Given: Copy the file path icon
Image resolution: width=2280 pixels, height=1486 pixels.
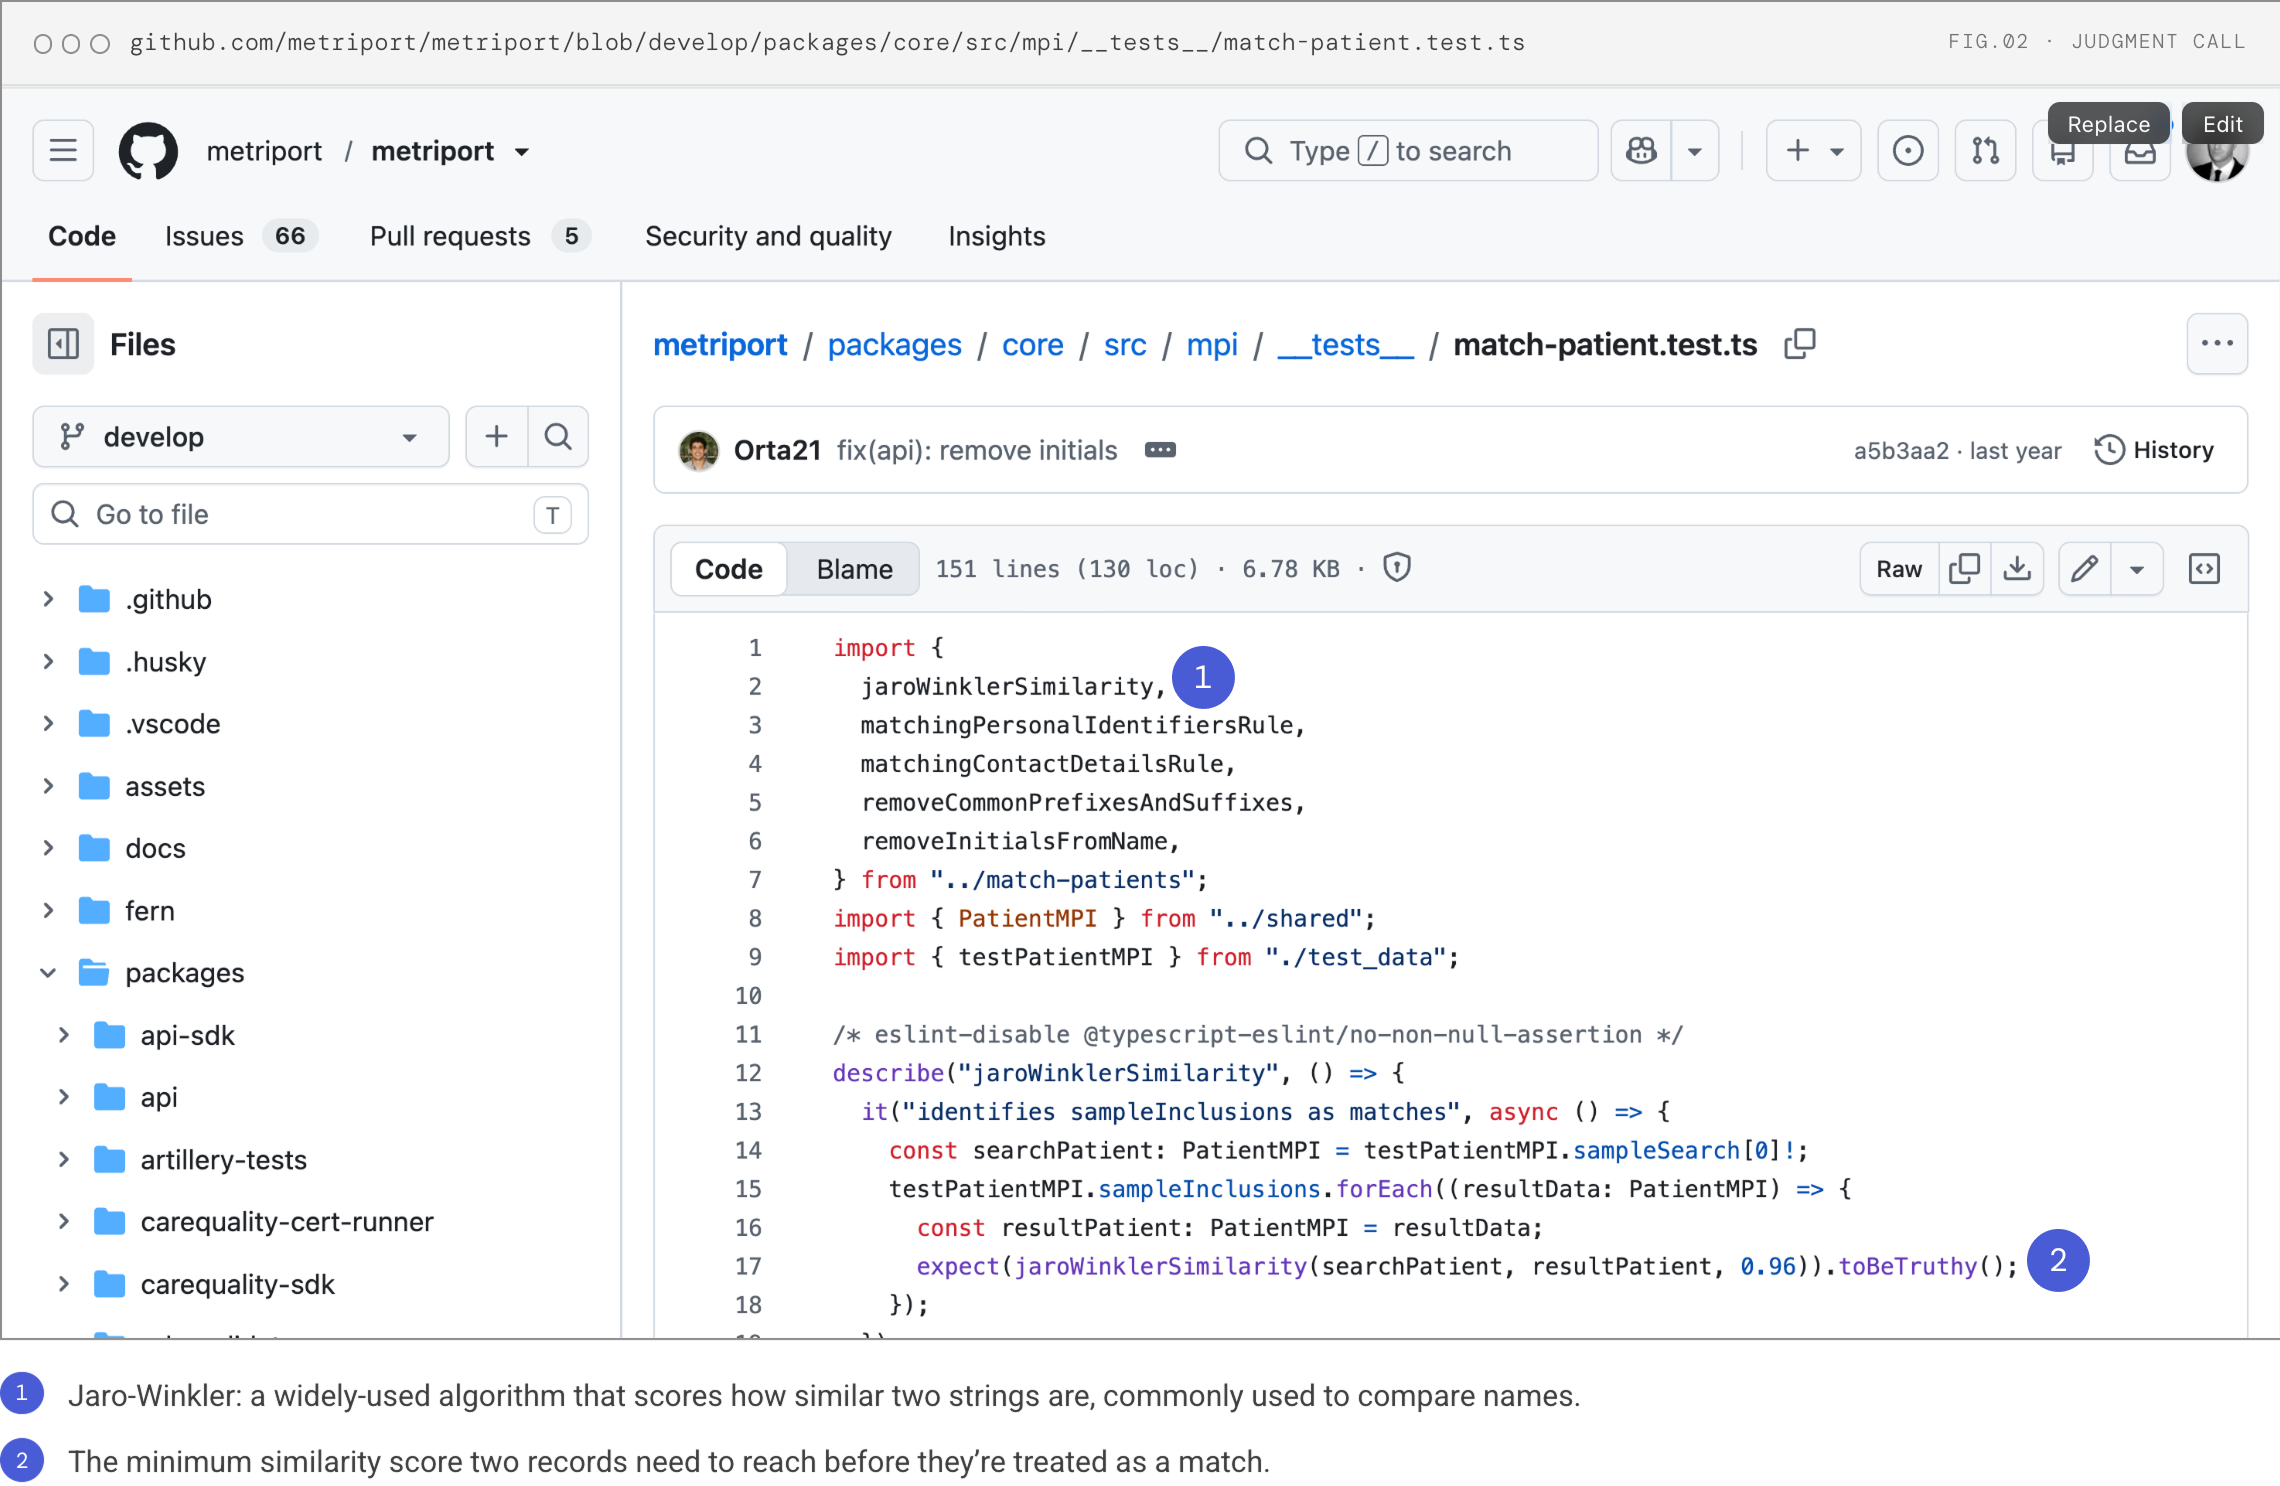Looking at the screenshot, I should coord(1800,344).
